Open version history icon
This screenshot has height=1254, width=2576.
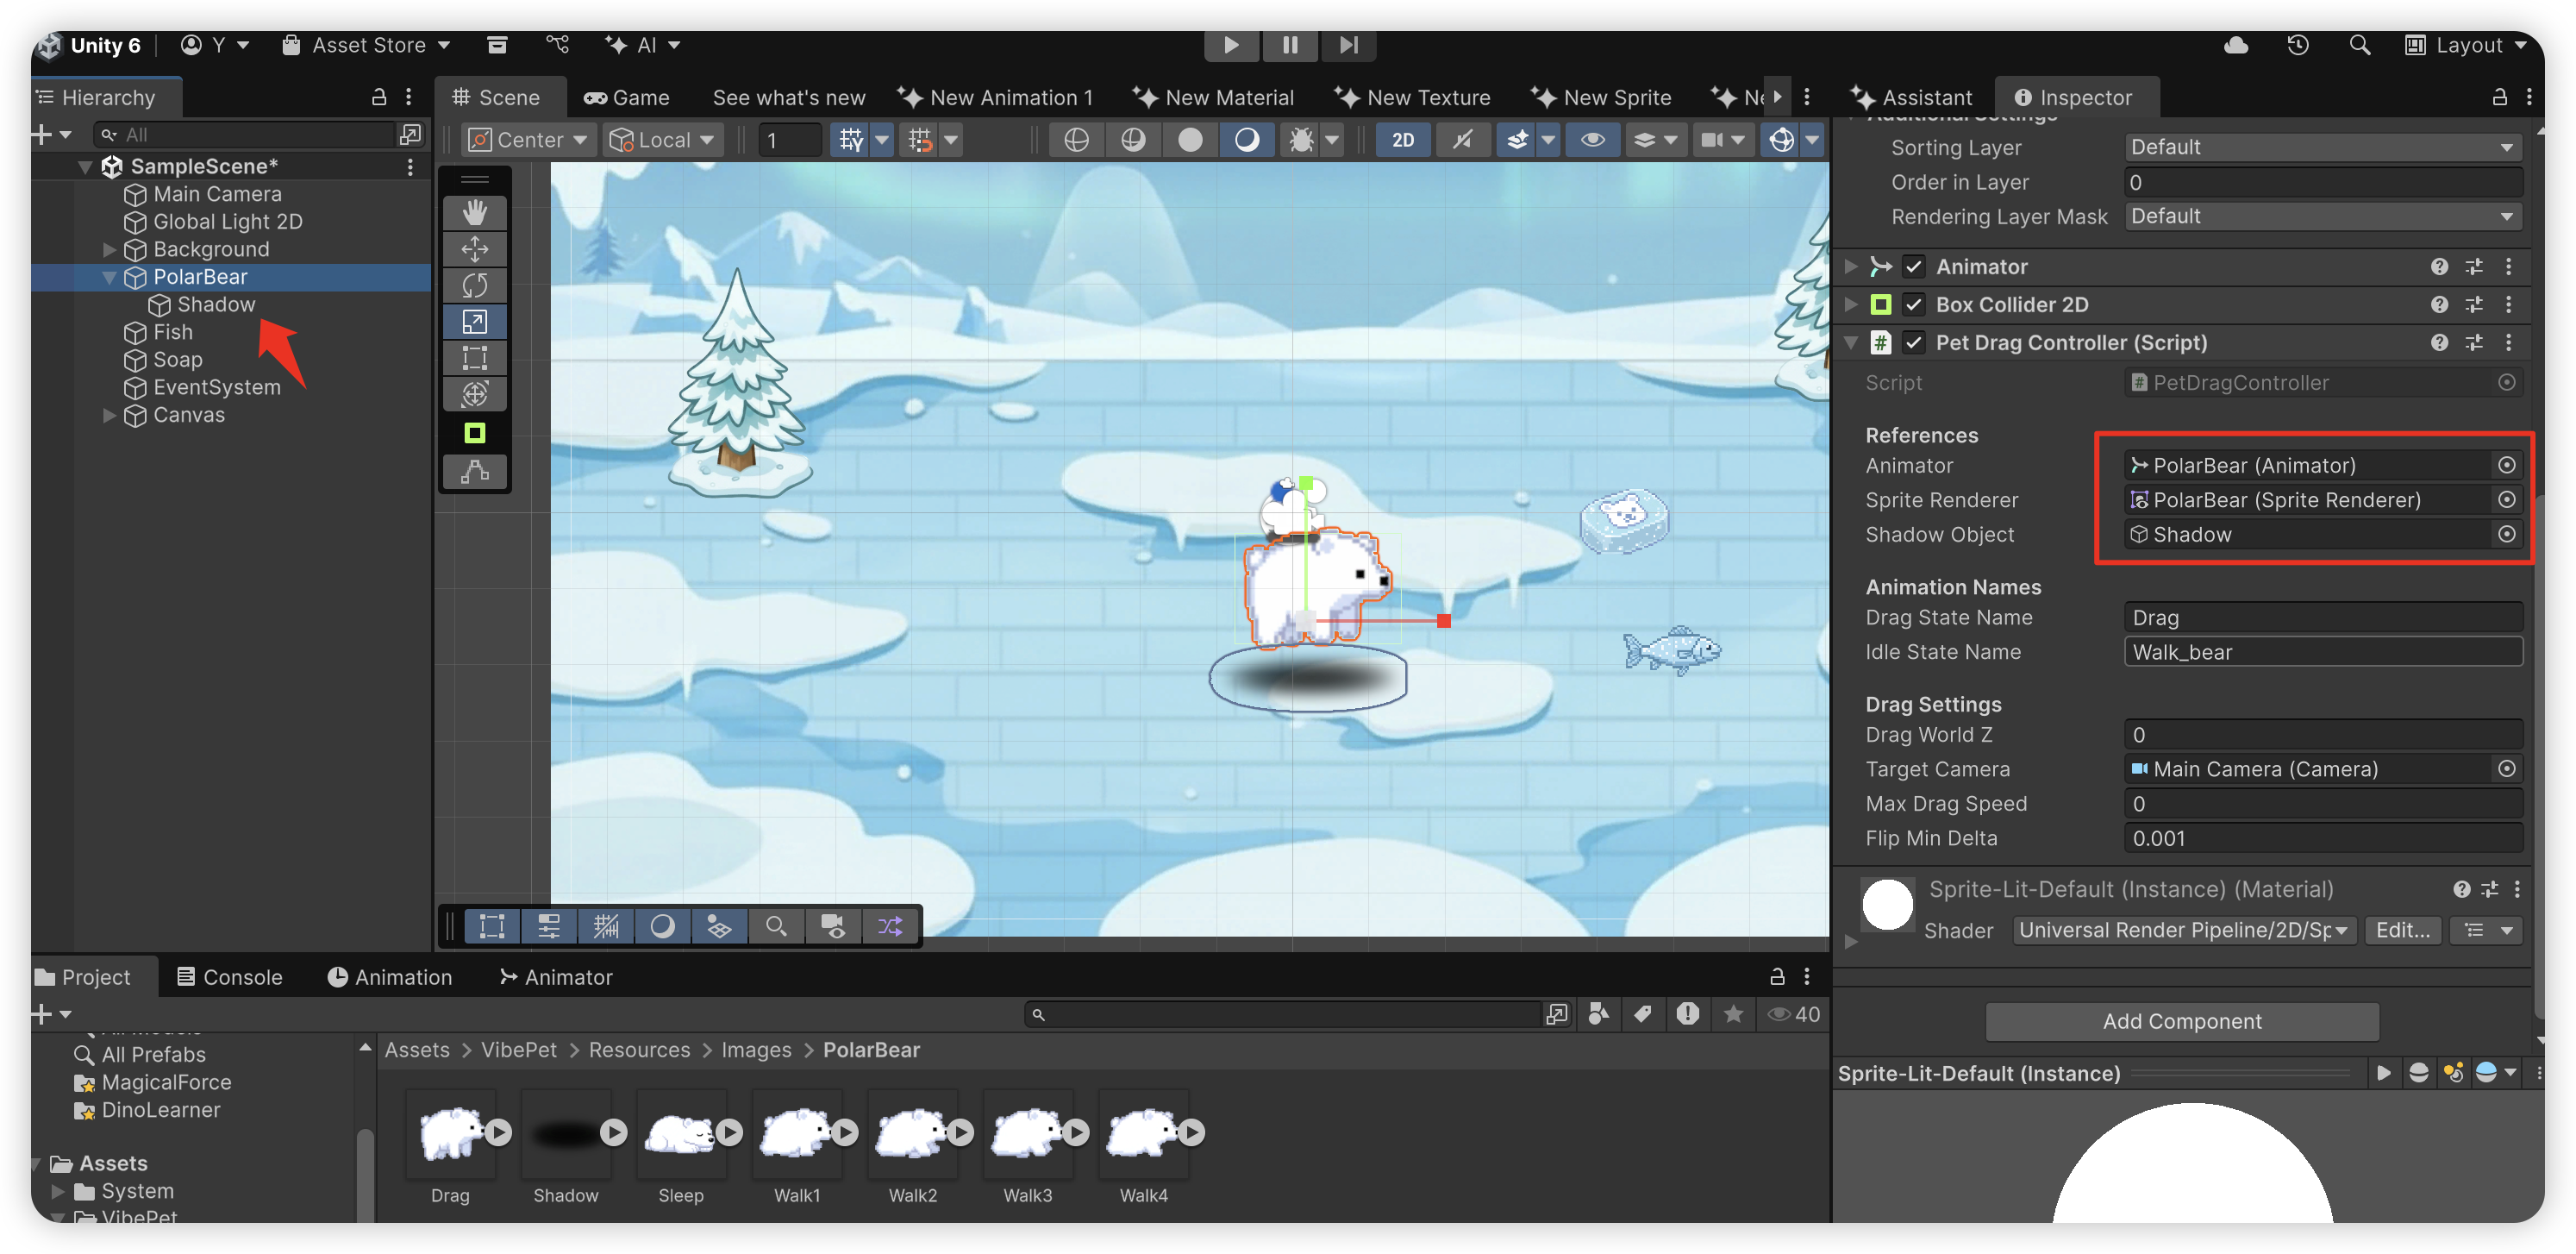[x=2297, y=45]
